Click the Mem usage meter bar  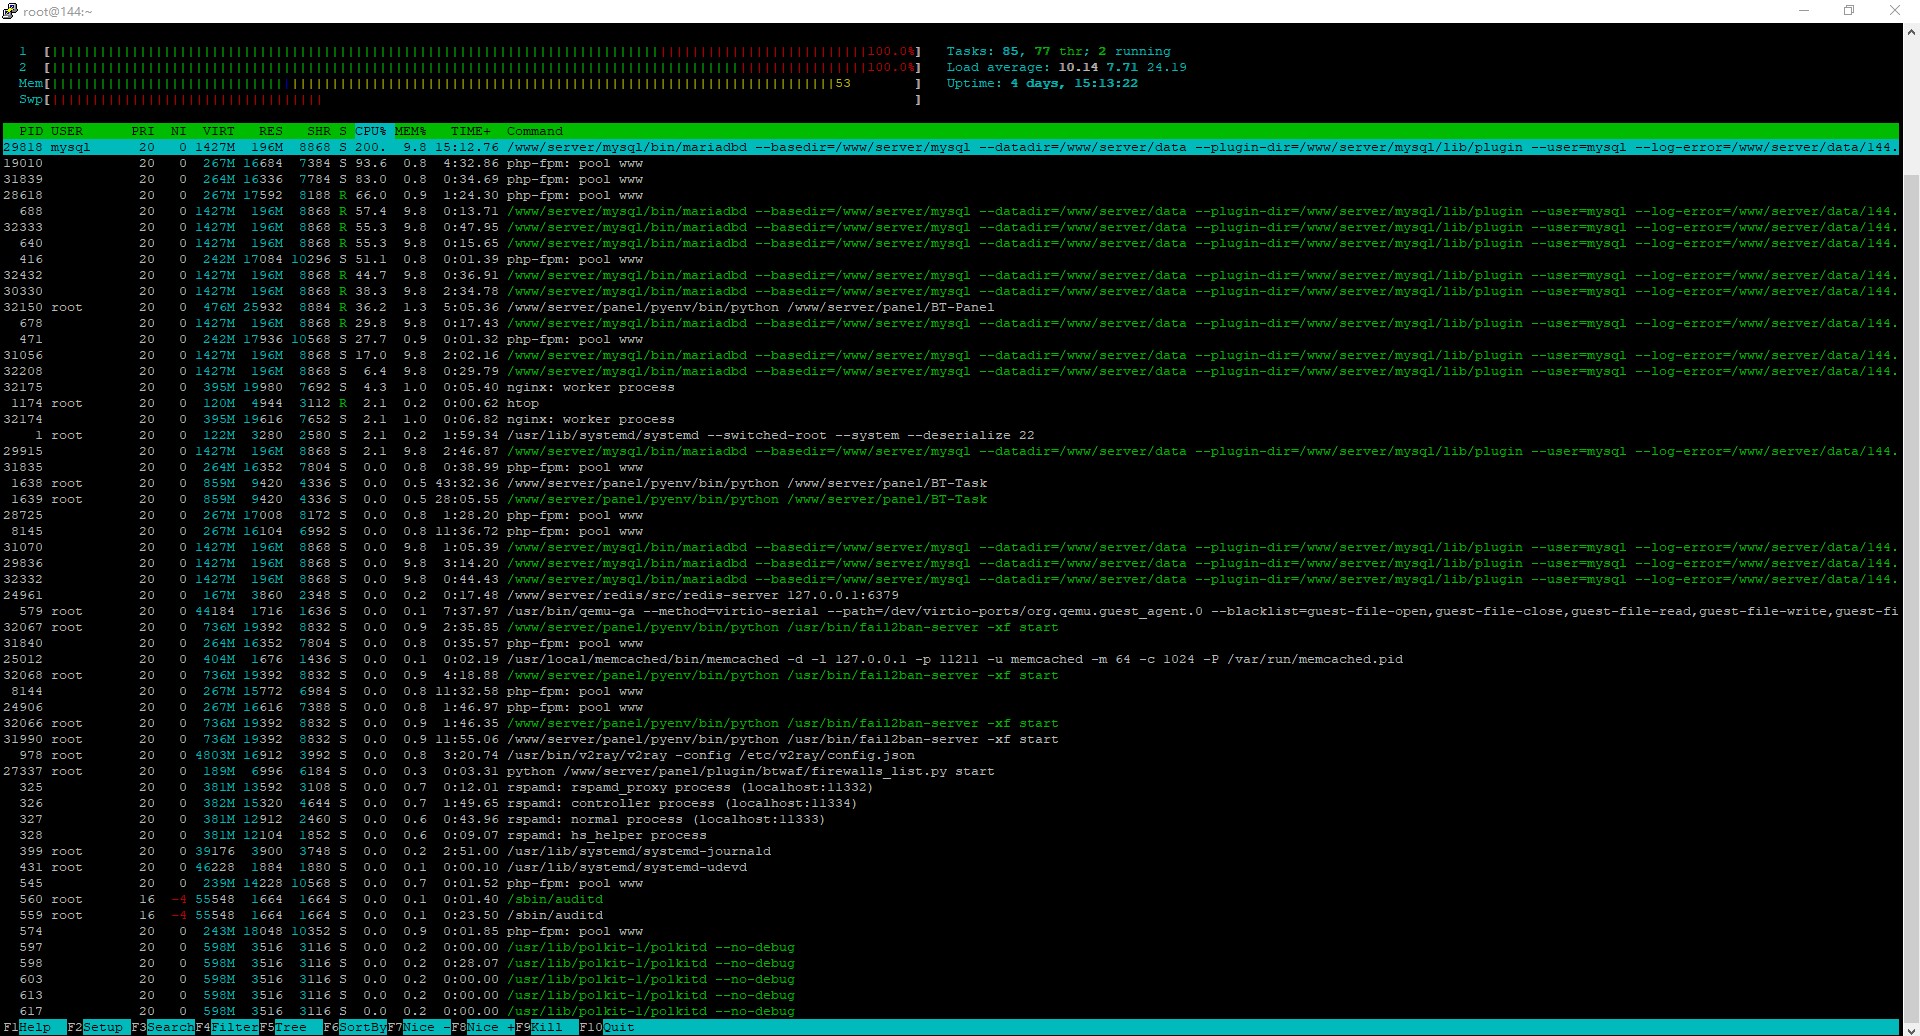[x=470, y=83]
